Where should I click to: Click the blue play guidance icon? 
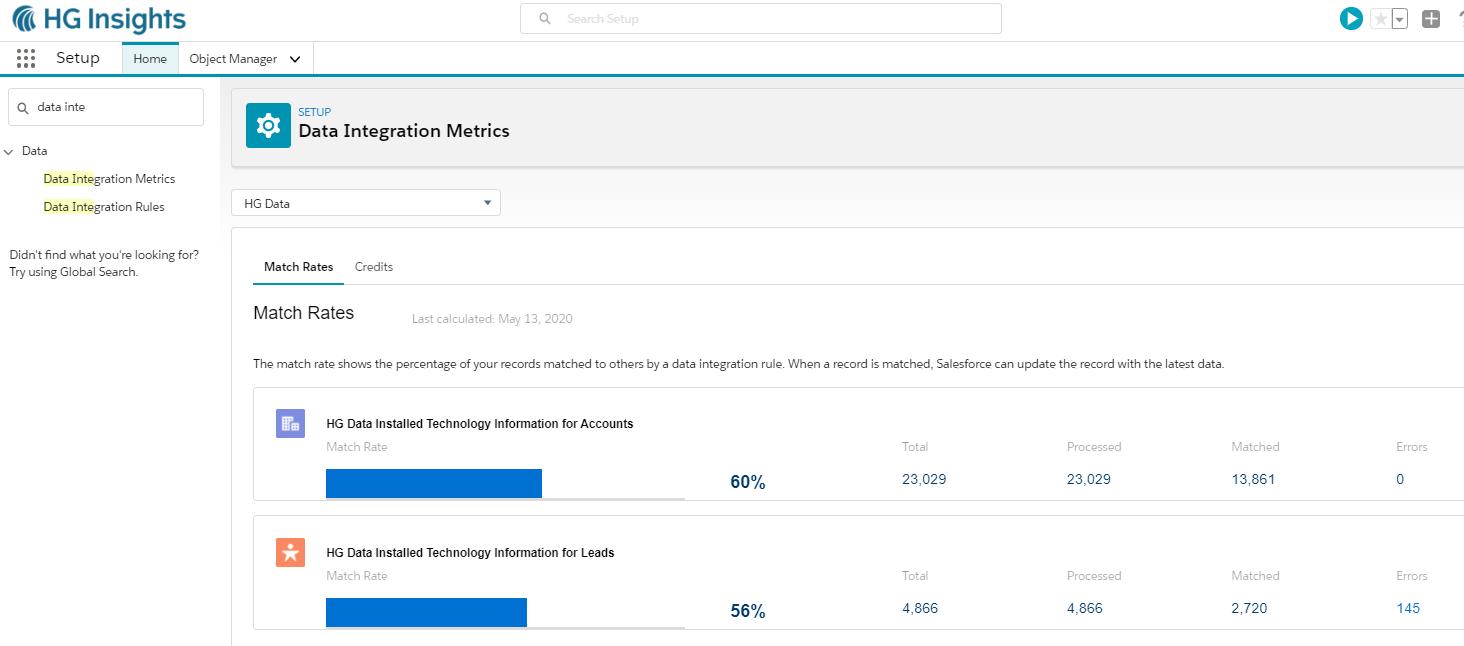click(x=1351, y=18)
